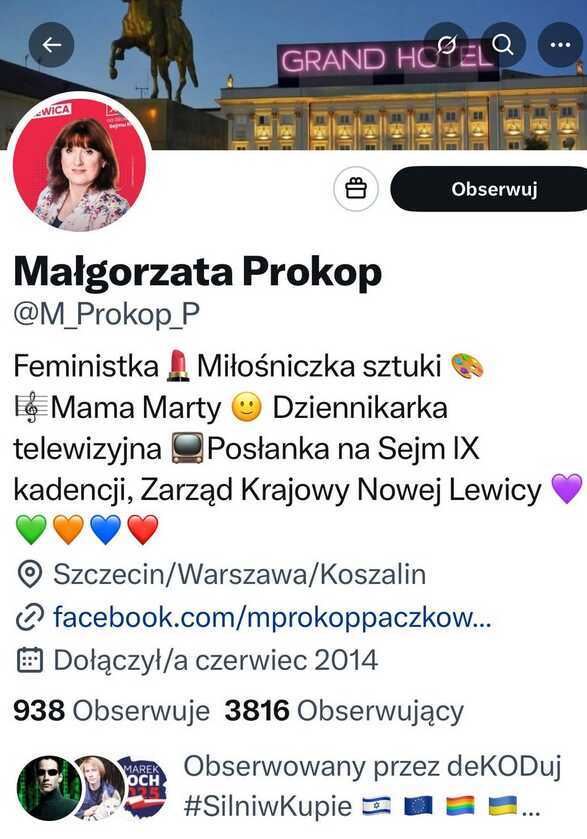View the 938 Obserwuje following list

[111, 711]
